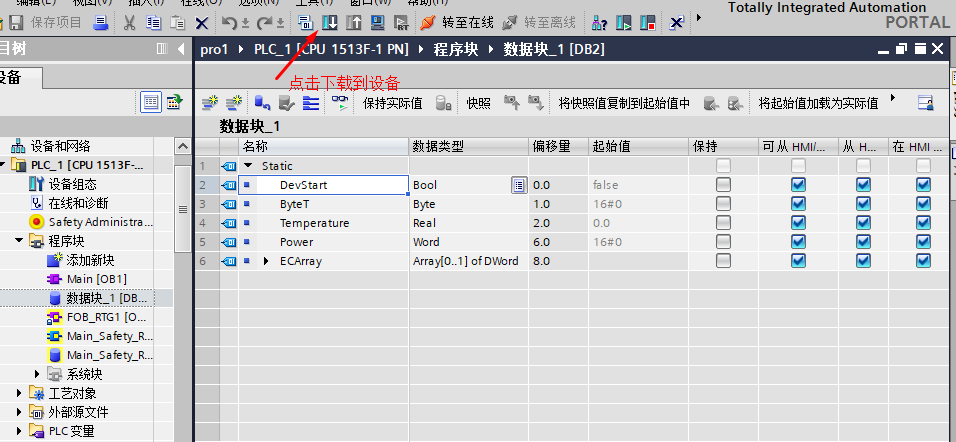Collapse the Static section in the table
Screen dimensions: 956x442
(x=248, y=166)
